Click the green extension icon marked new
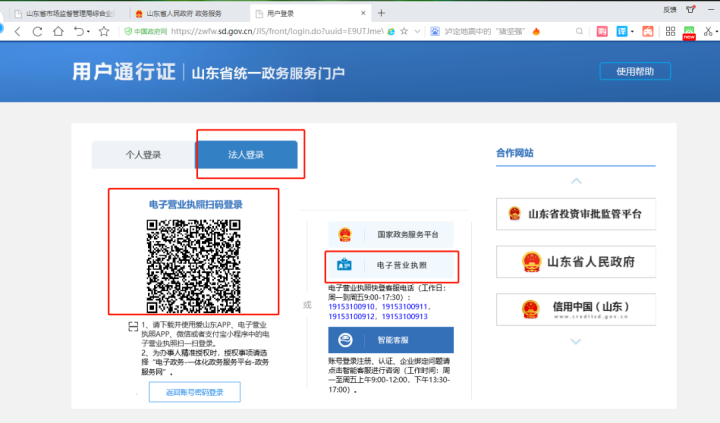Image resolution: width=720 pixels, height=423 pixels. coord(689,33)
